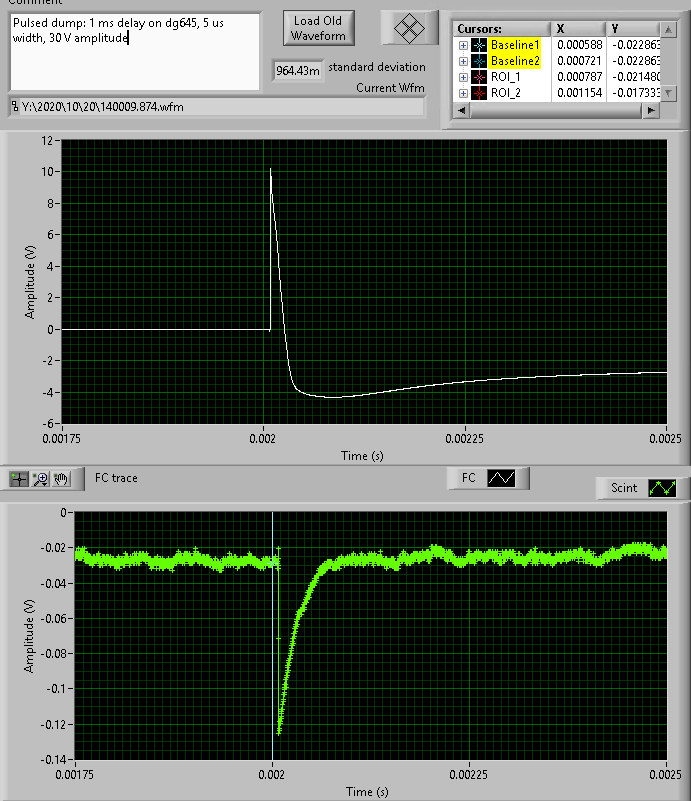Viewport: 691px width, 801px height.
Task: Click the Load Old Waveform button
Action: click(318, 28)
